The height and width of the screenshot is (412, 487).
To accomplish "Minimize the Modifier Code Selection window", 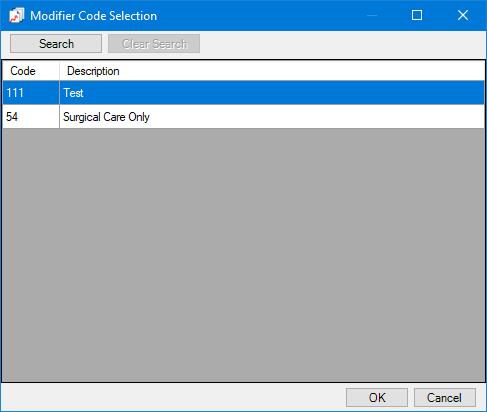I will [372, 15].
